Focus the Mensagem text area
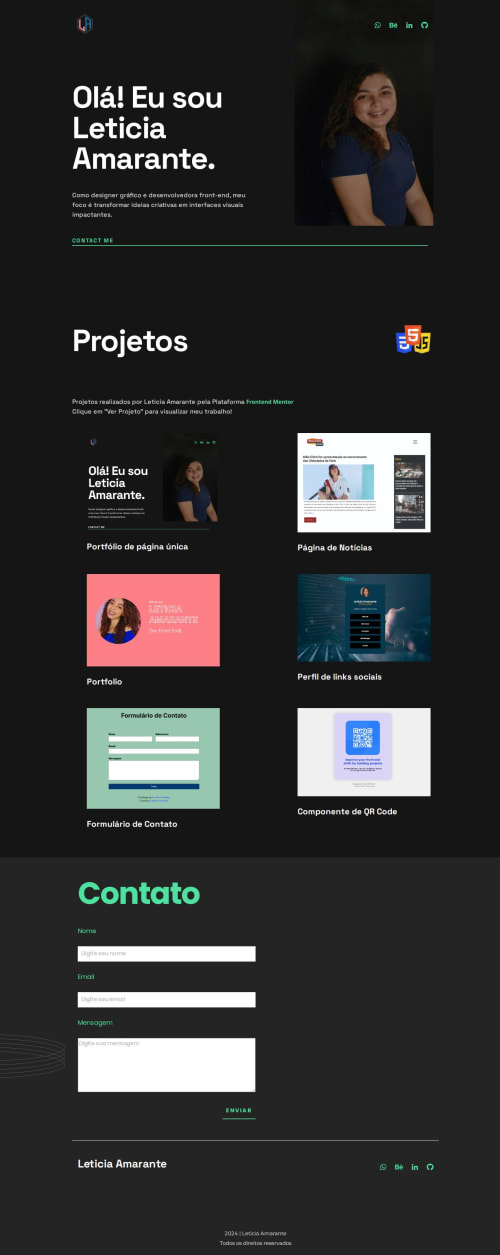This screenshot has width=500, height=1255. click(x=167, y=1065)
